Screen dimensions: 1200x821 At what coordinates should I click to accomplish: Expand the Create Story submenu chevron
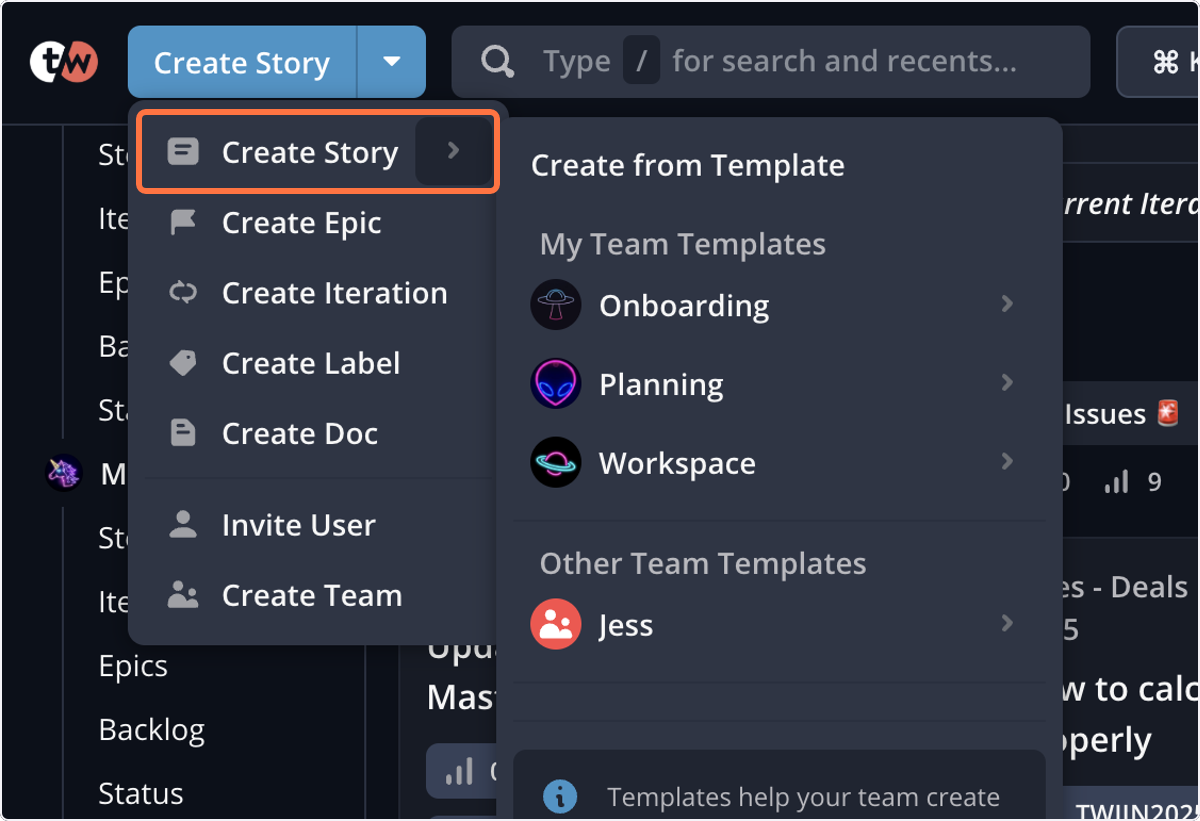(453, 151)
